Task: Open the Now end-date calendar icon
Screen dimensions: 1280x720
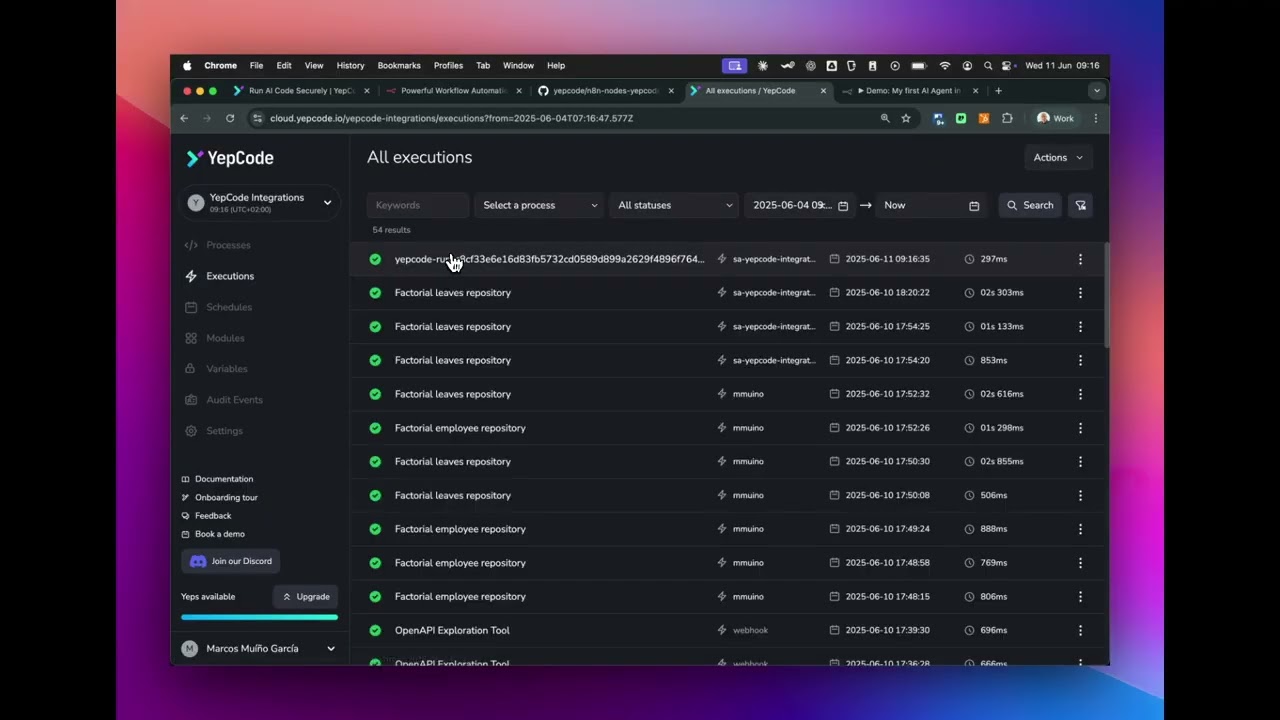Action: [x=974, y=206]
